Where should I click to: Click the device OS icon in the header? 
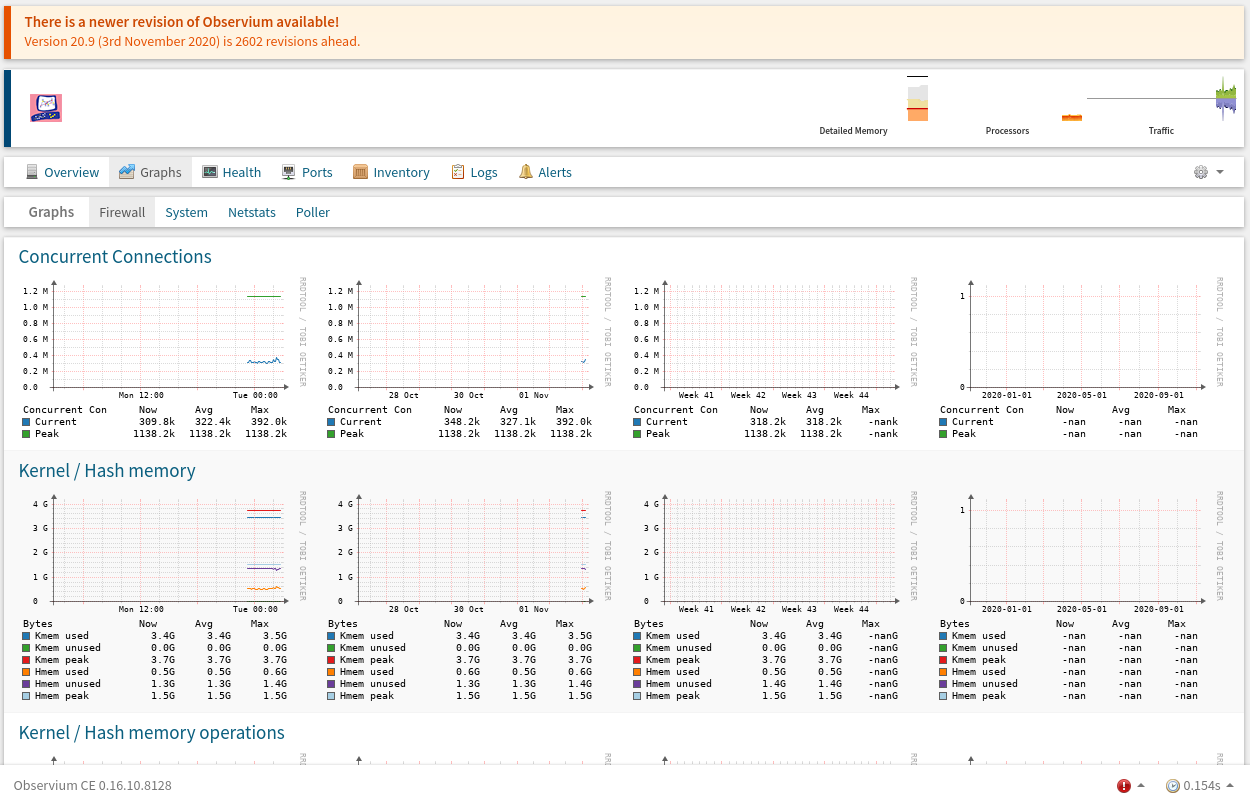[46, 108]
